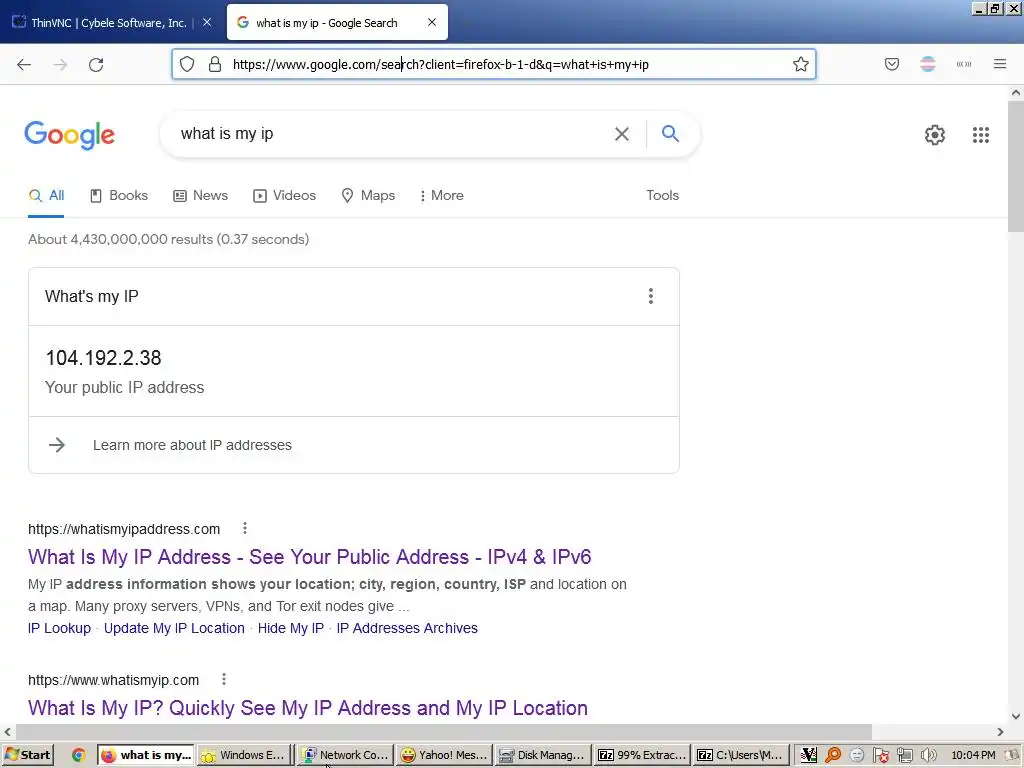Click the vertical scrollbar thumb
Viewport: 1024px width, 768px height.
pos(1016,166)
